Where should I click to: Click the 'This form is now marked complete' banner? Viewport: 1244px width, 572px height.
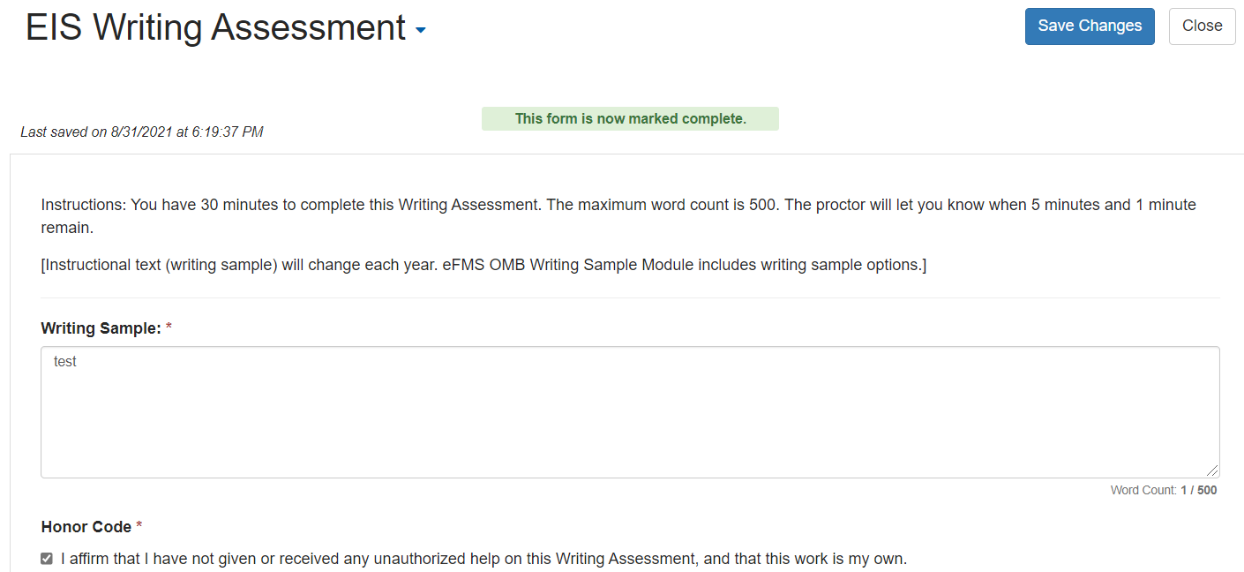[630, 119]
